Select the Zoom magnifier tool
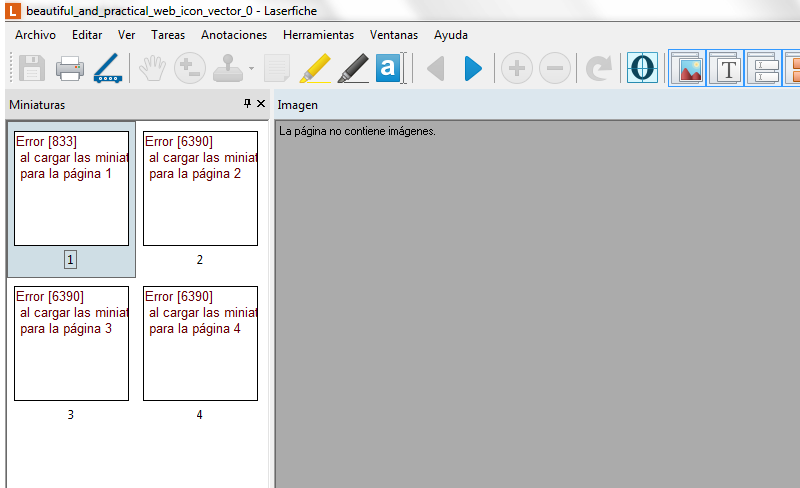 tap(190, 68)
